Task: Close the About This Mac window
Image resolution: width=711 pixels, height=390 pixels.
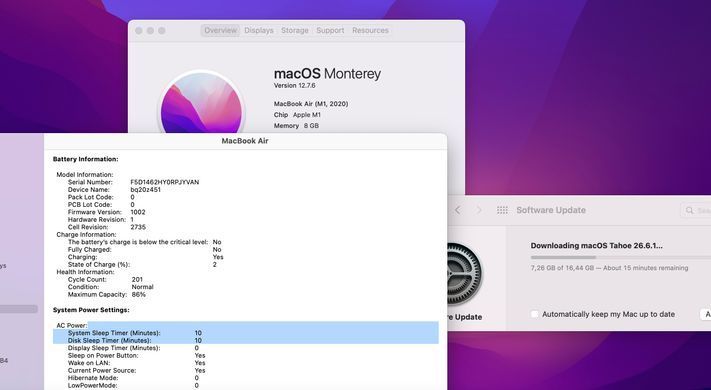Action: (139, 30)
